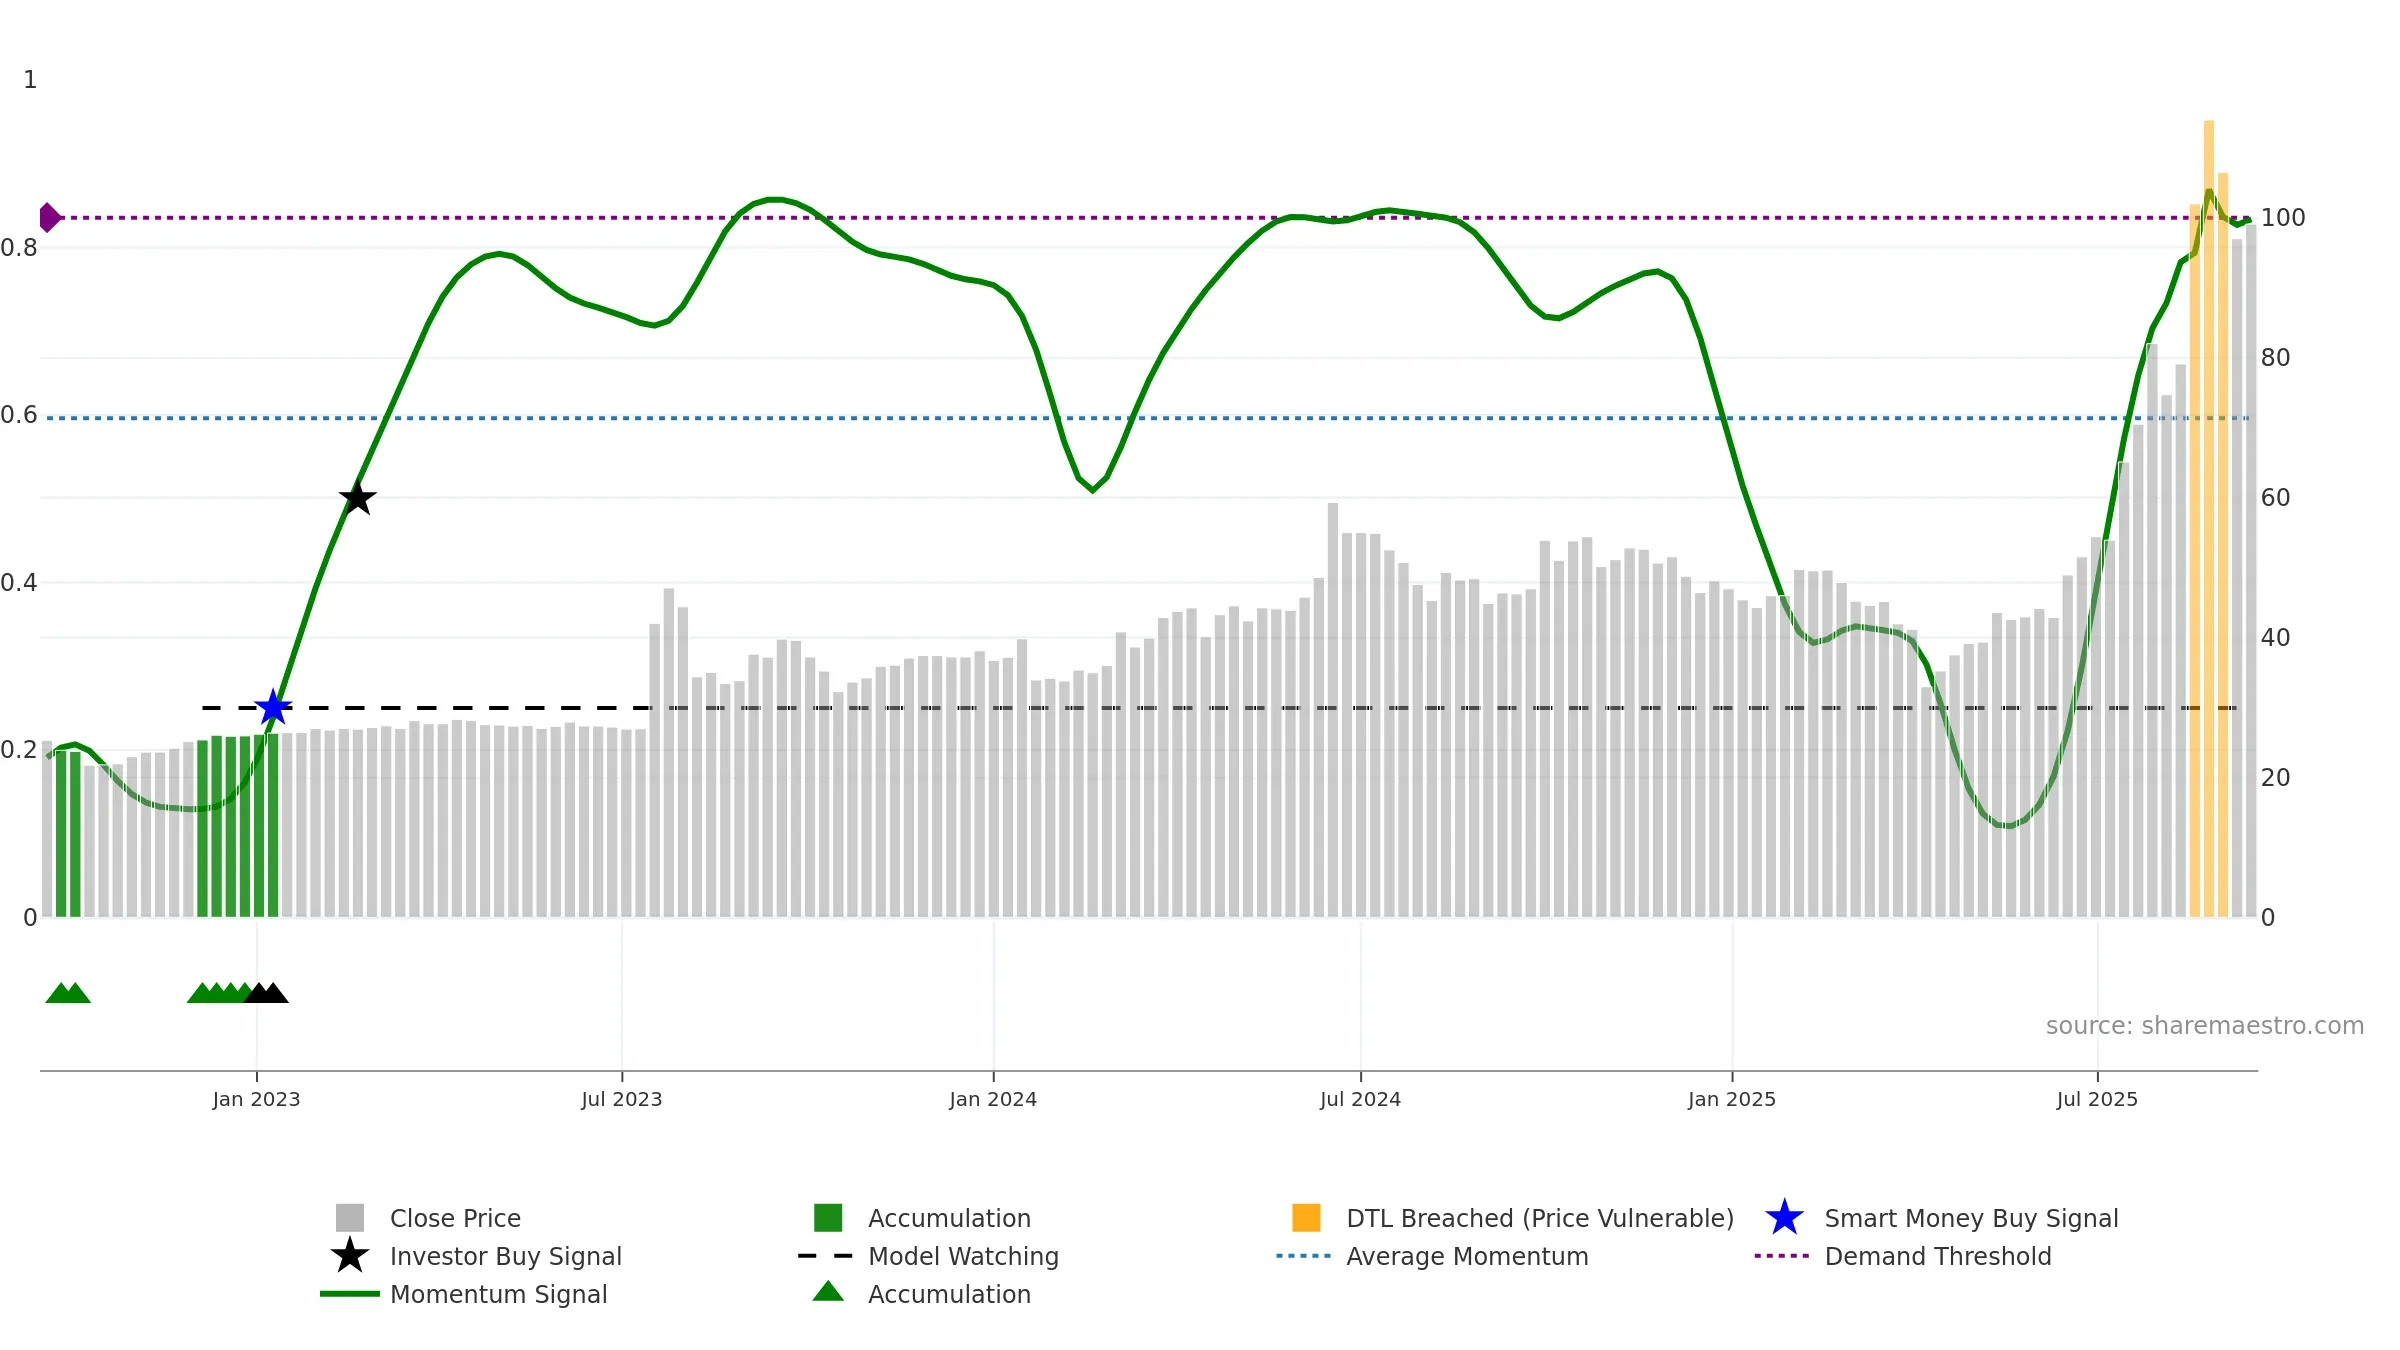Click the tallest orange DTL Breached bar
The height and width of the screenshot is (1350, 2400).
2209,518
